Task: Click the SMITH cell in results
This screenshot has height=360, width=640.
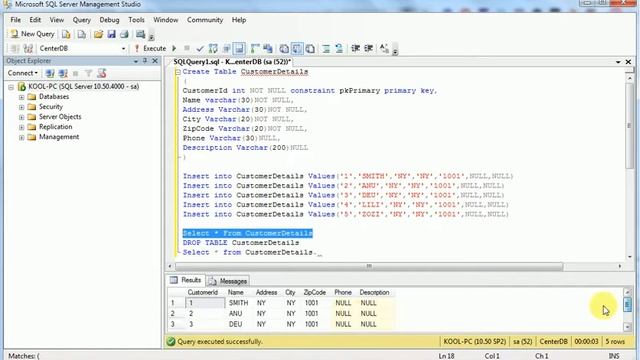Action: [x=238, y=303]
